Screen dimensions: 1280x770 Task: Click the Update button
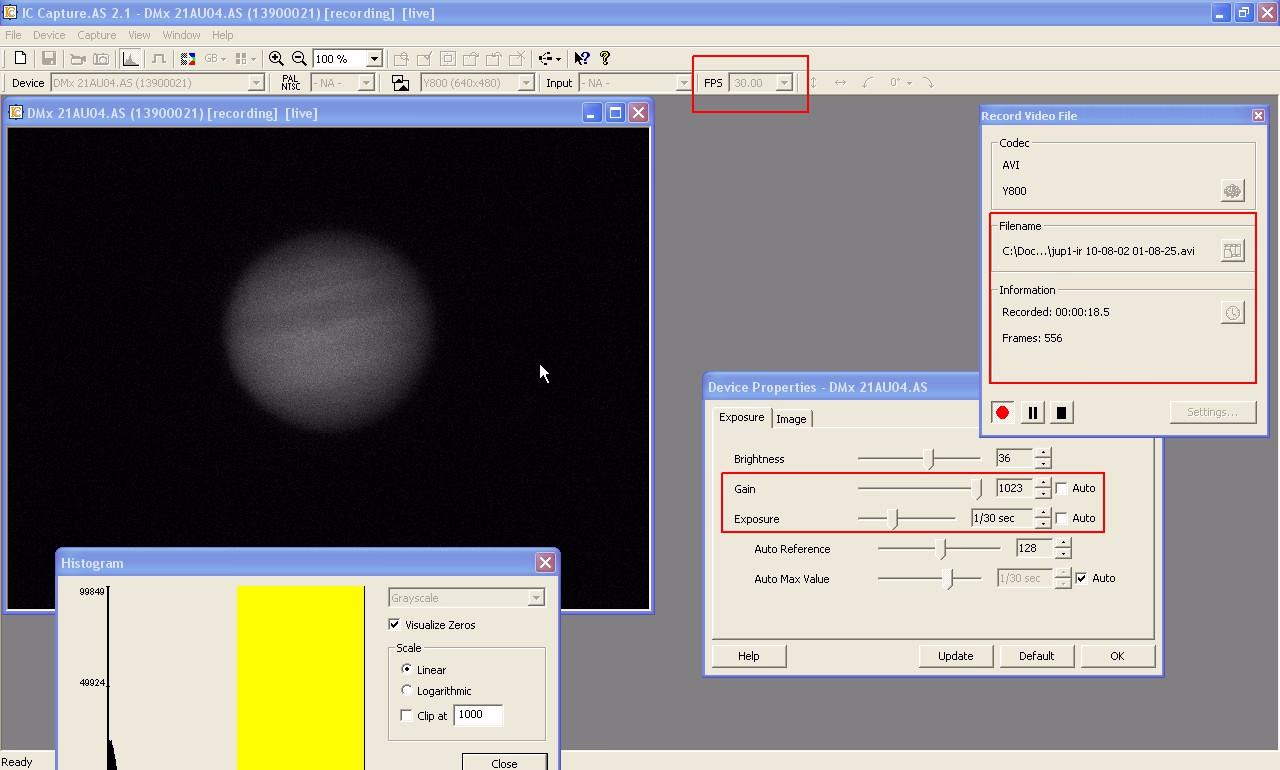click(955, 656)
